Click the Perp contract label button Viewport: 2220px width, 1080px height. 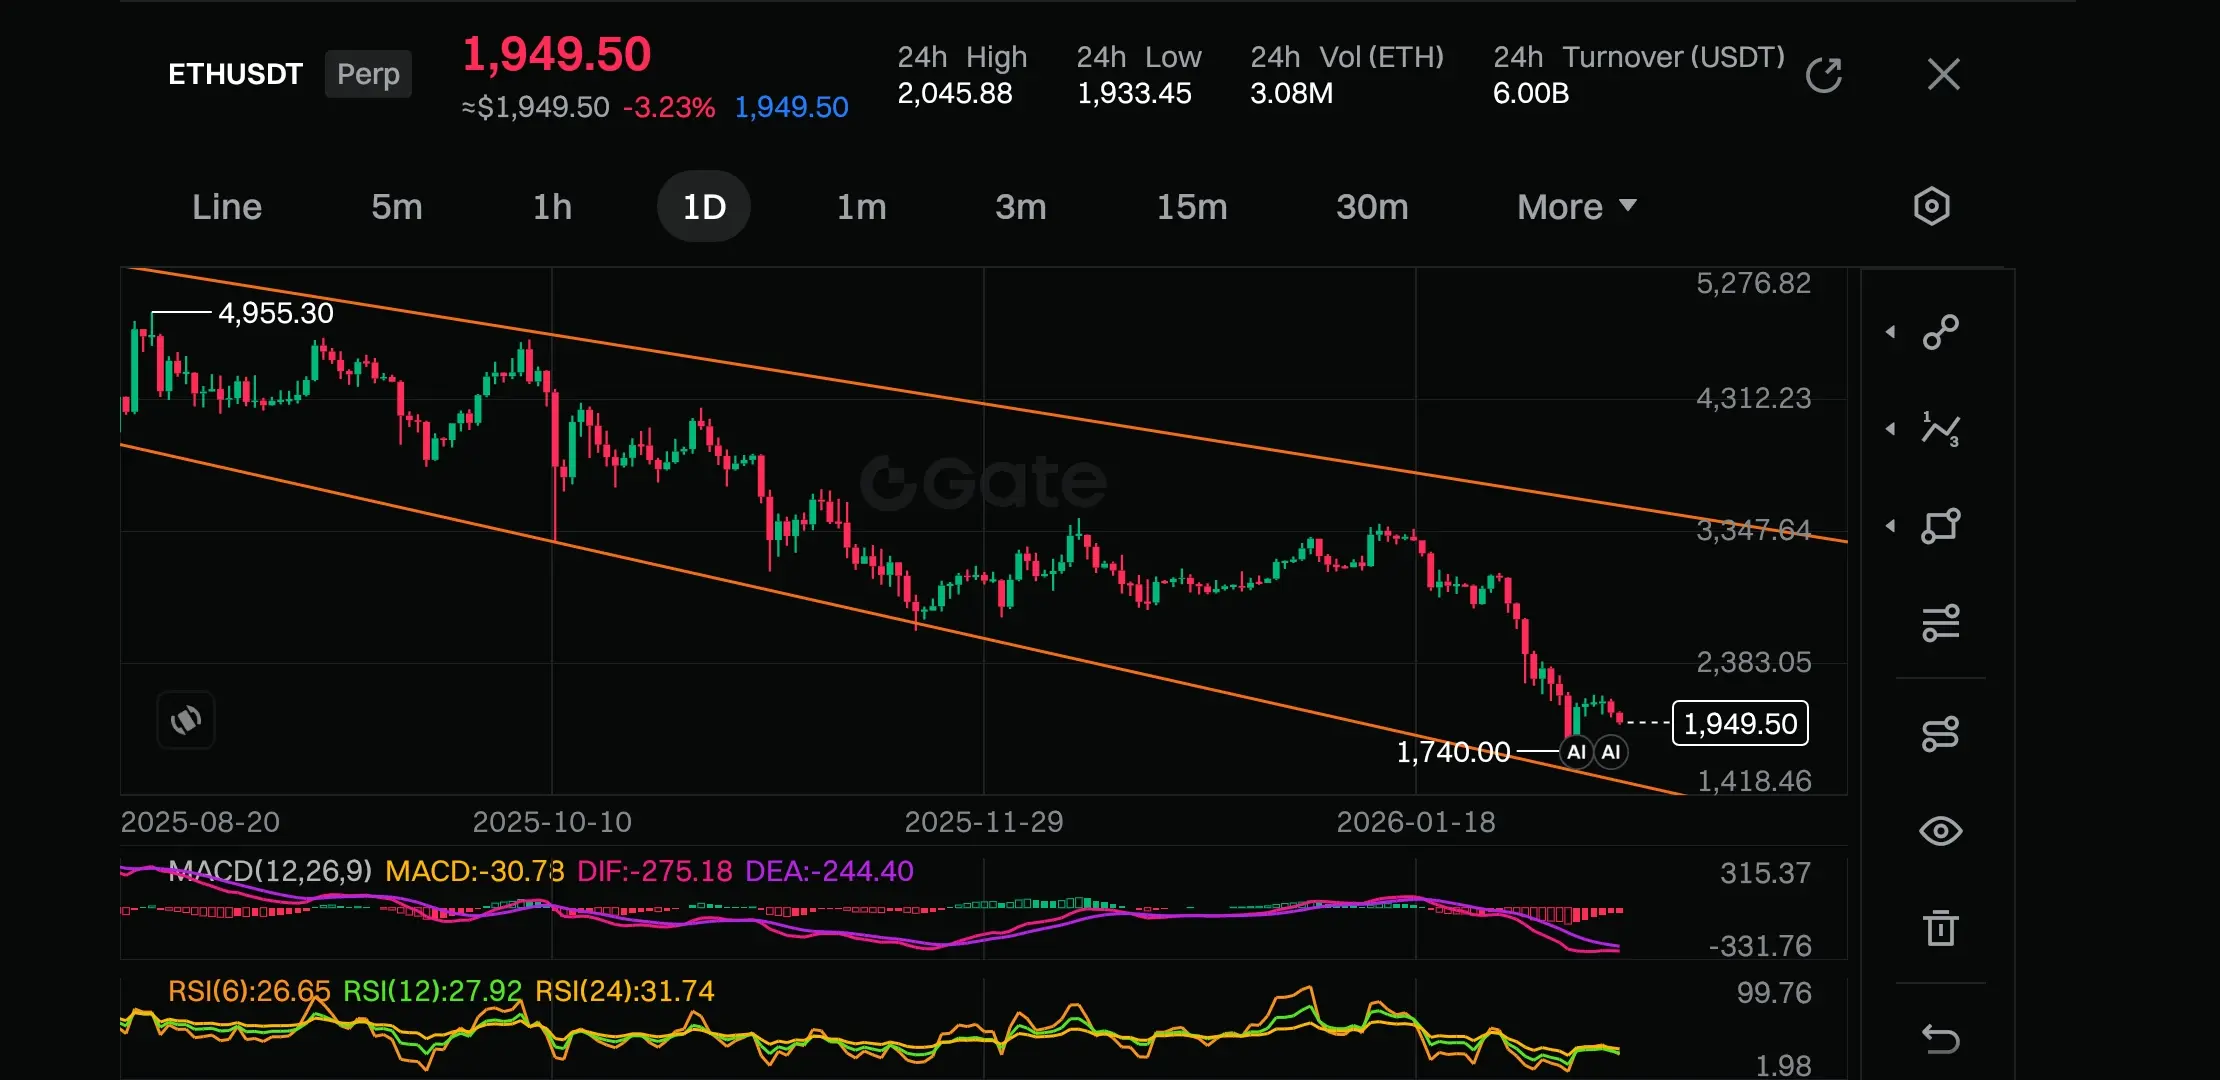(368, 74)
